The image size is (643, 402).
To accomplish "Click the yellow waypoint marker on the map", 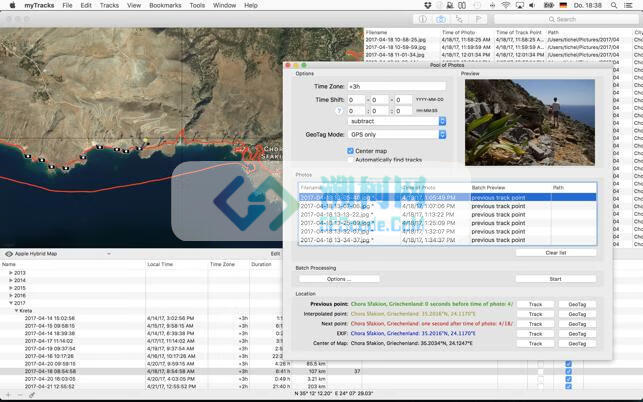I will click(145, 140).
